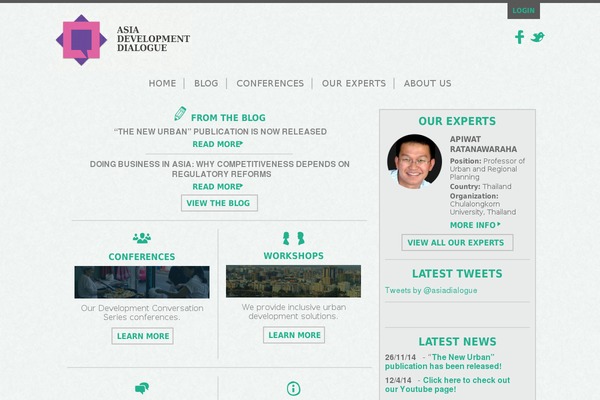Click the people group icon above Conferences
The height and width of the screenshot is (400, 600).
[x=142, y=238]
